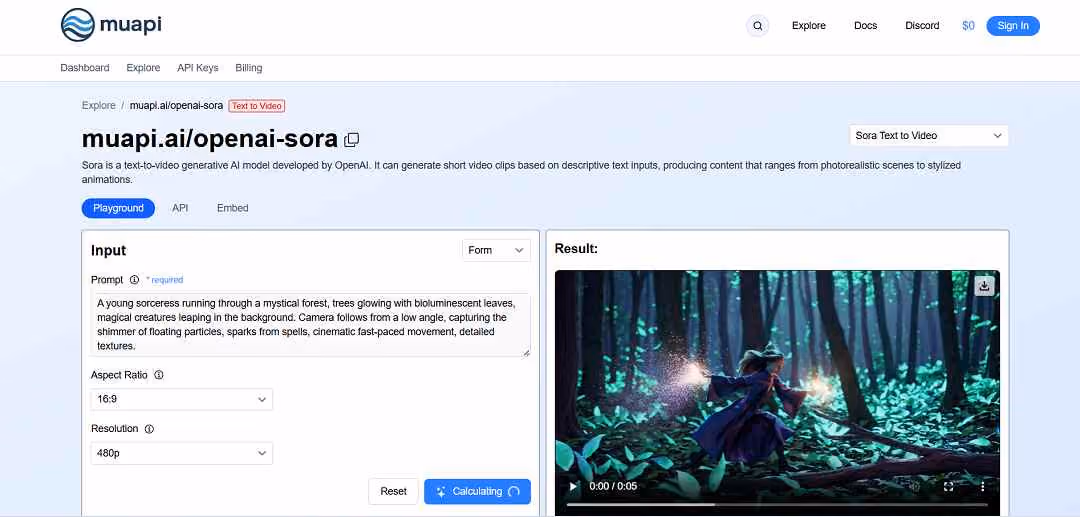Screen dimensions: 1080x517
Task: Download the result video
Action: tap(984, 286)
